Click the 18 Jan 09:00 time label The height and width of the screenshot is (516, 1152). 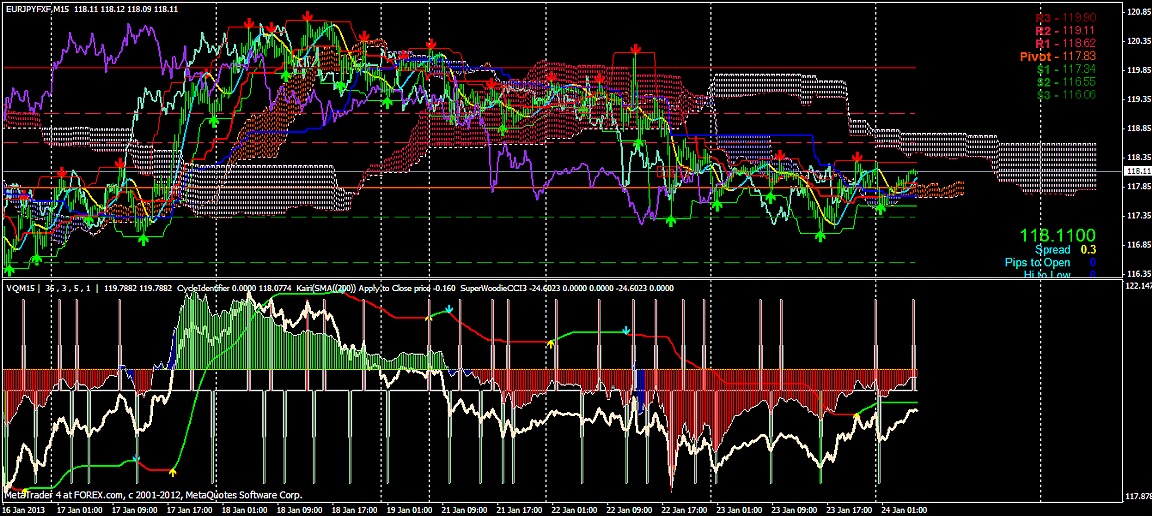[x=298, y=509]
